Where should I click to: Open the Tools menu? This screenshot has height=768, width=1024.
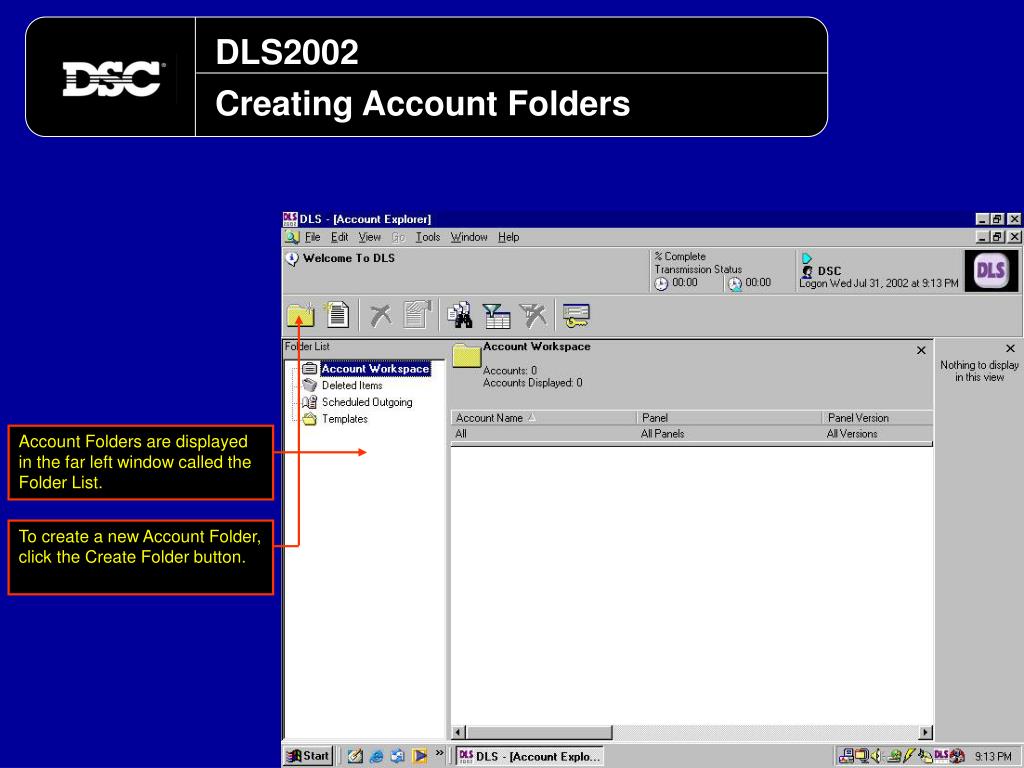tap(428, 237)
